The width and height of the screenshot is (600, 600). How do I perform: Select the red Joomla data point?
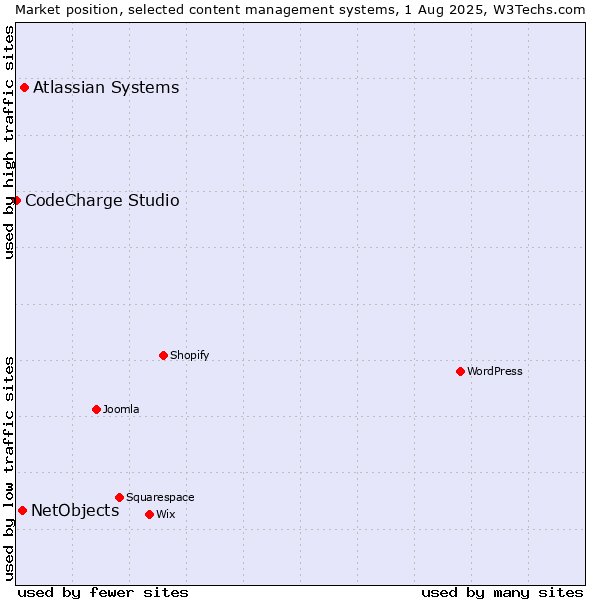[96, 409]
